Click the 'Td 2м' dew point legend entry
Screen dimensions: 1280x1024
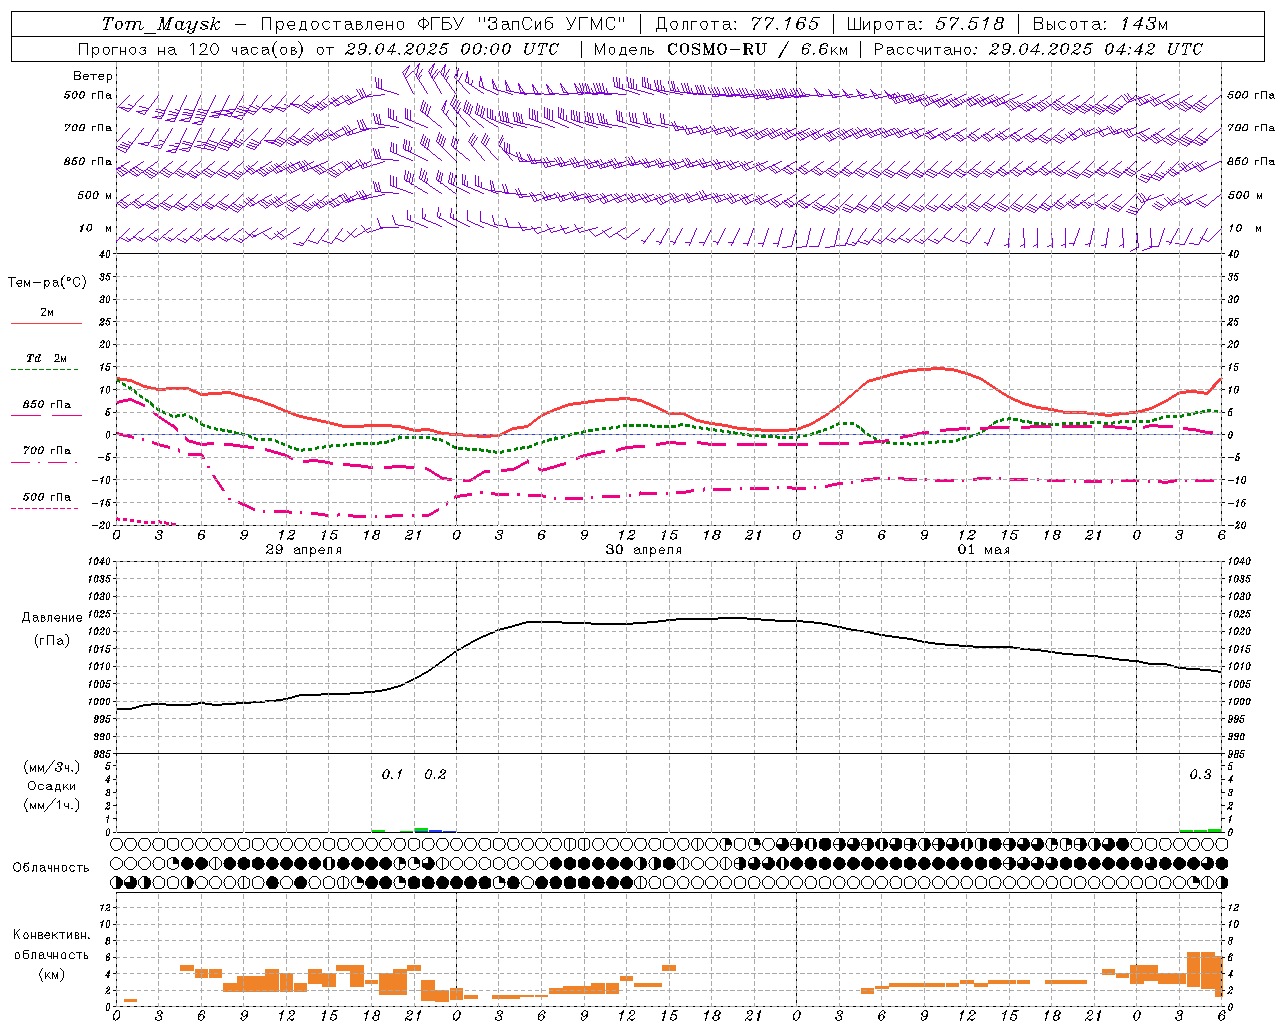click(47, 358)
